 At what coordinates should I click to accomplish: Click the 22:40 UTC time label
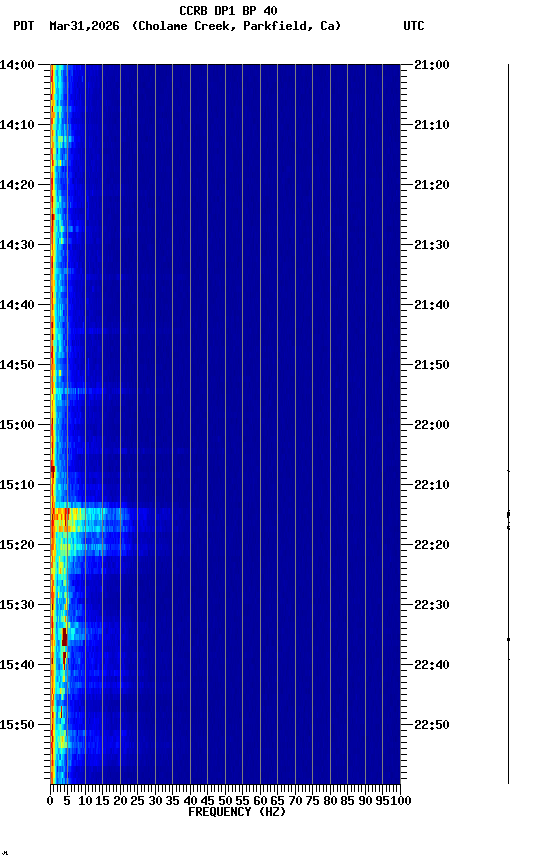tap(432, 666)
